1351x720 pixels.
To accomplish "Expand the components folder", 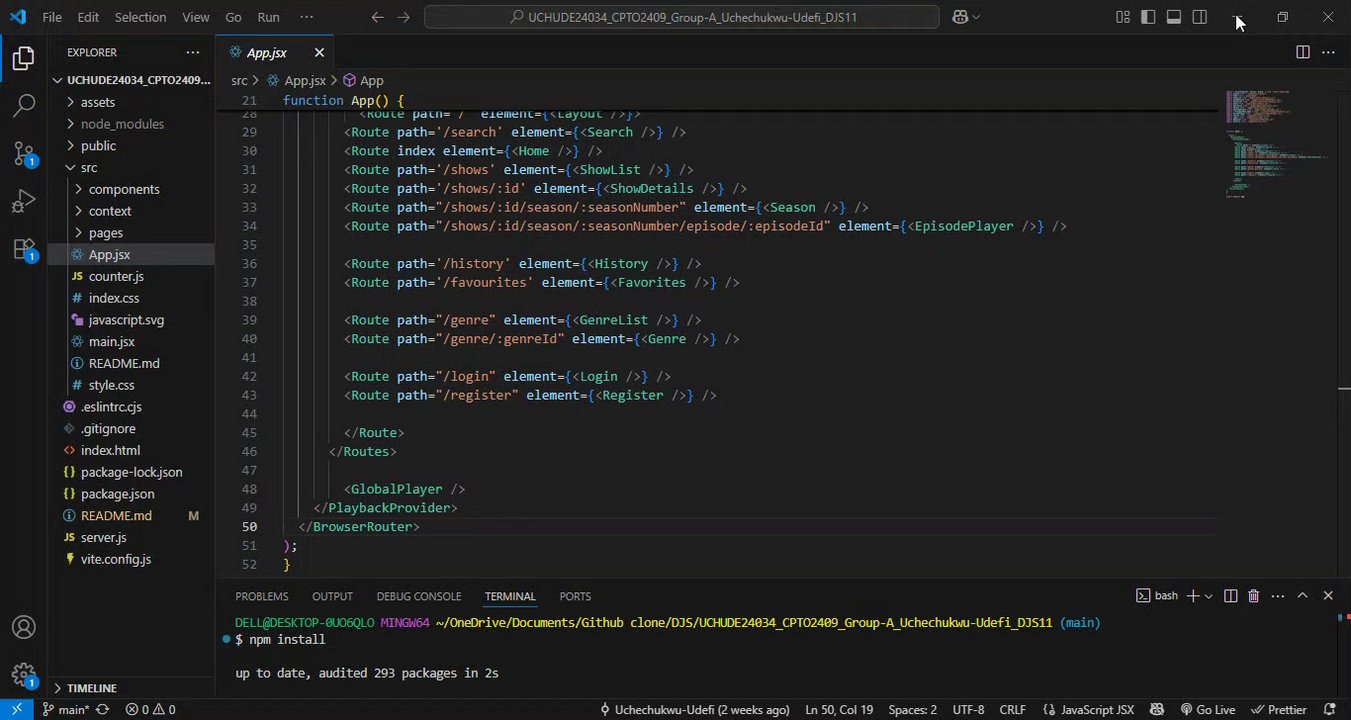I will [x=124, y=189].
